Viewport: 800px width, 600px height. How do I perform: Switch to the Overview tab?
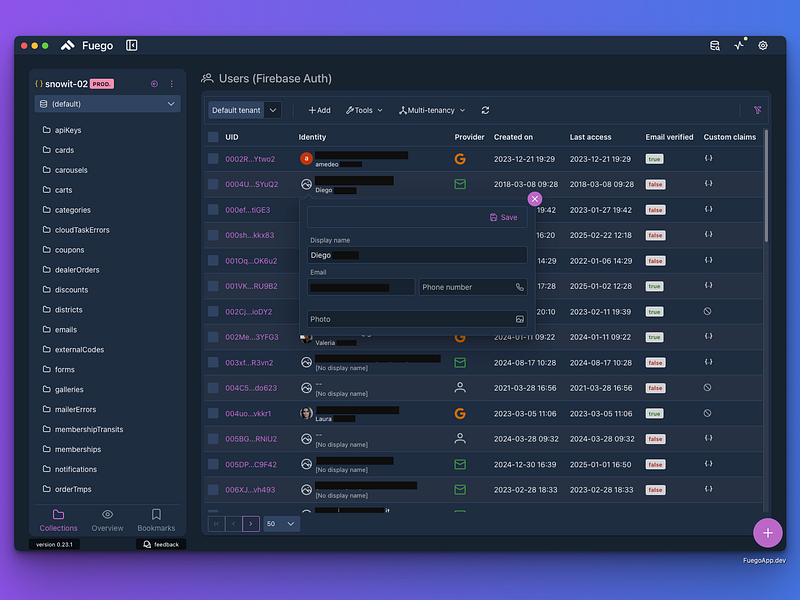(107, 520)
